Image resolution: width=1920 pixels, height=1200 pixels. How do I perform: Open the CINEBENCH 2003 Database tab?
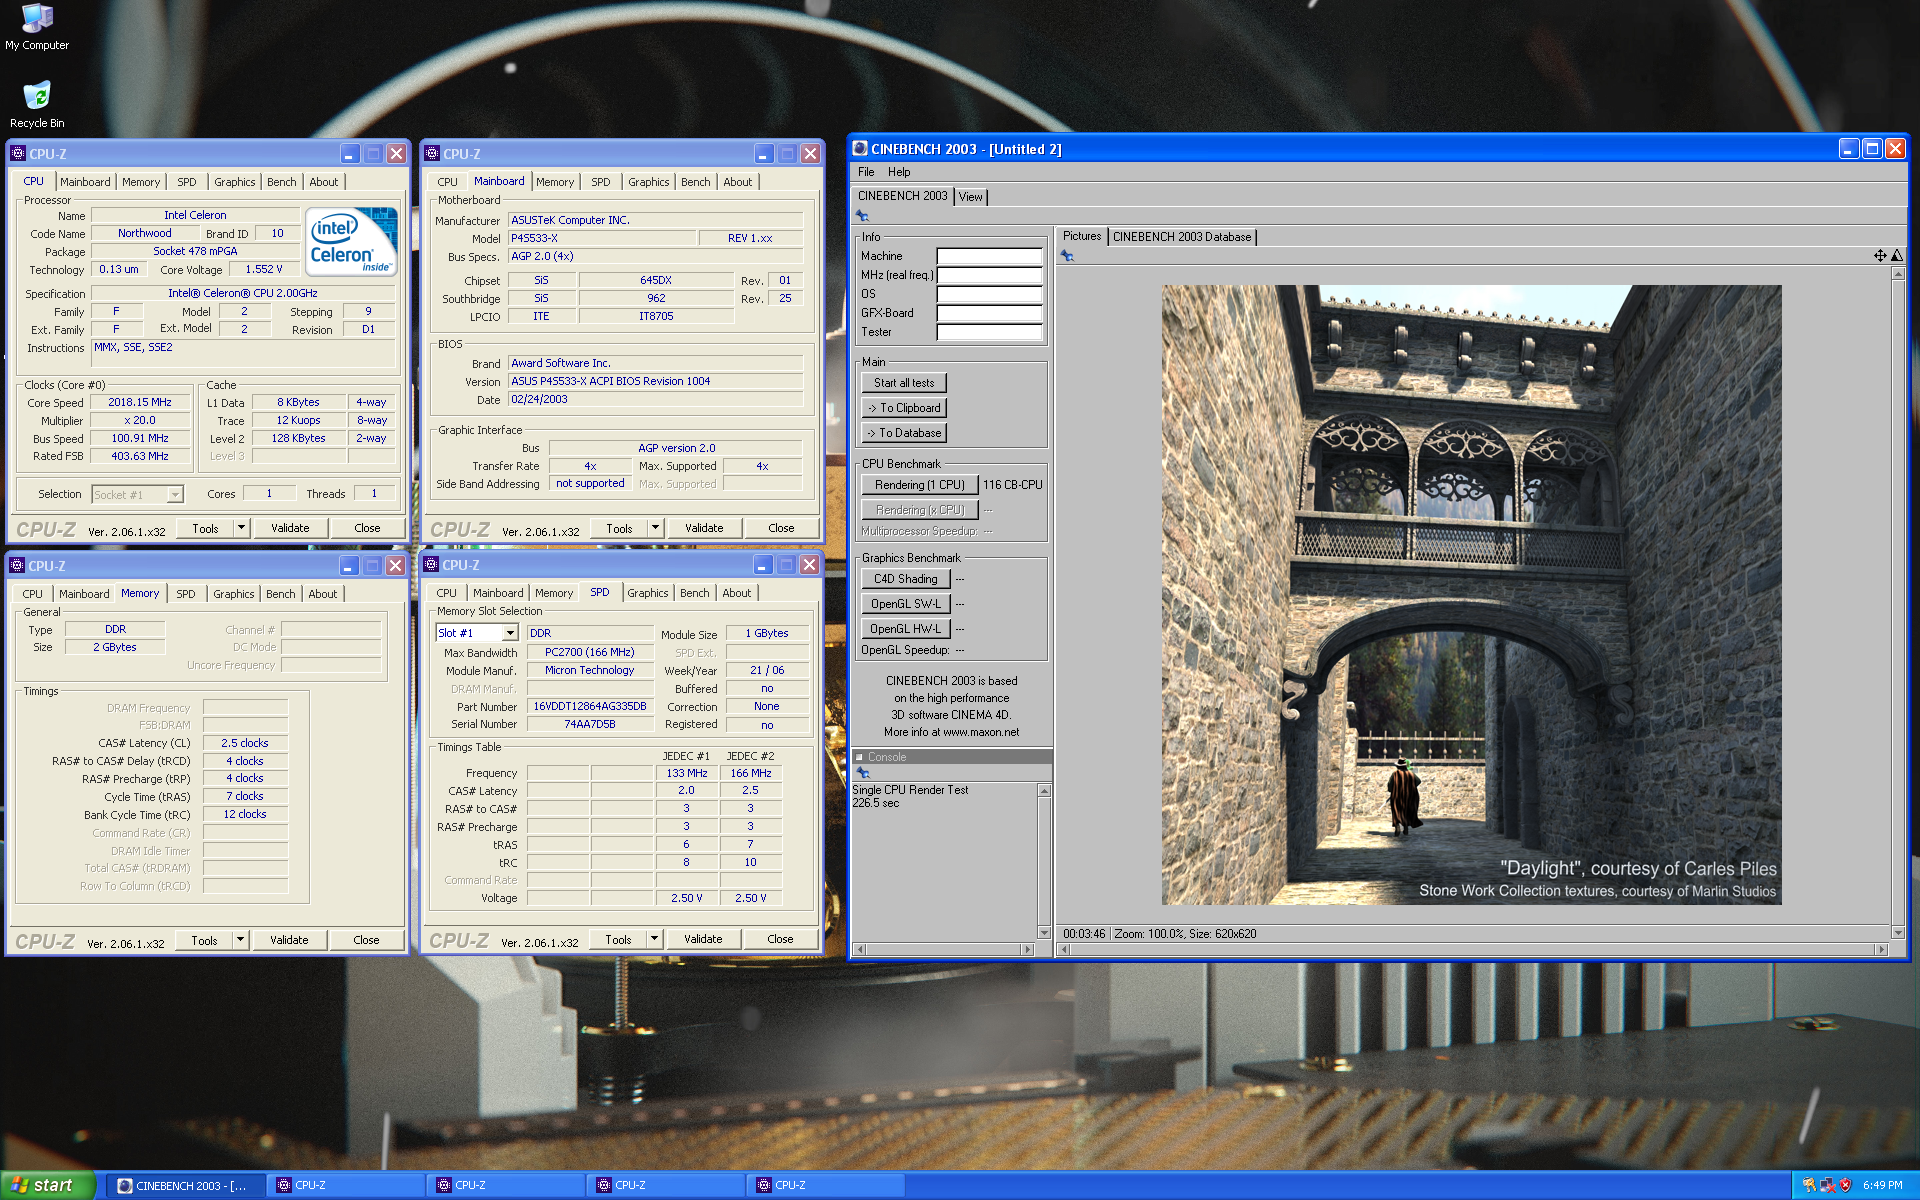1182,237
